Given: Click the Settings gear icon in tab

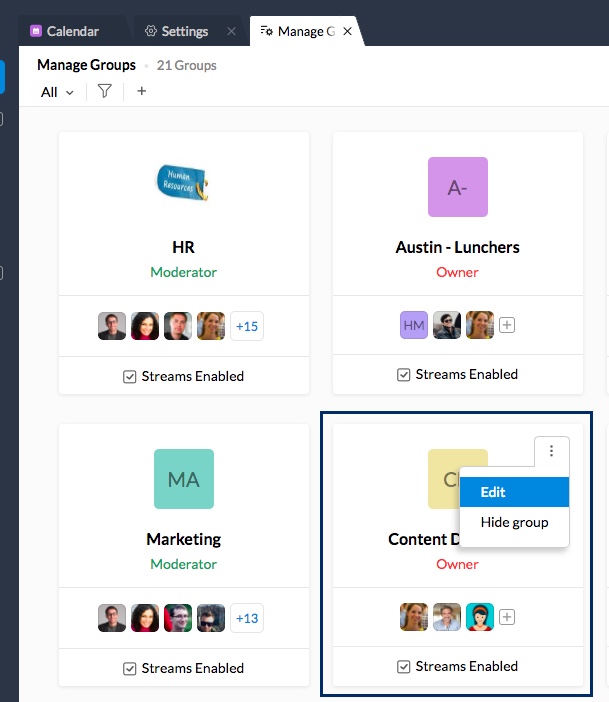Looking at the screenshot, I should 151,31.
